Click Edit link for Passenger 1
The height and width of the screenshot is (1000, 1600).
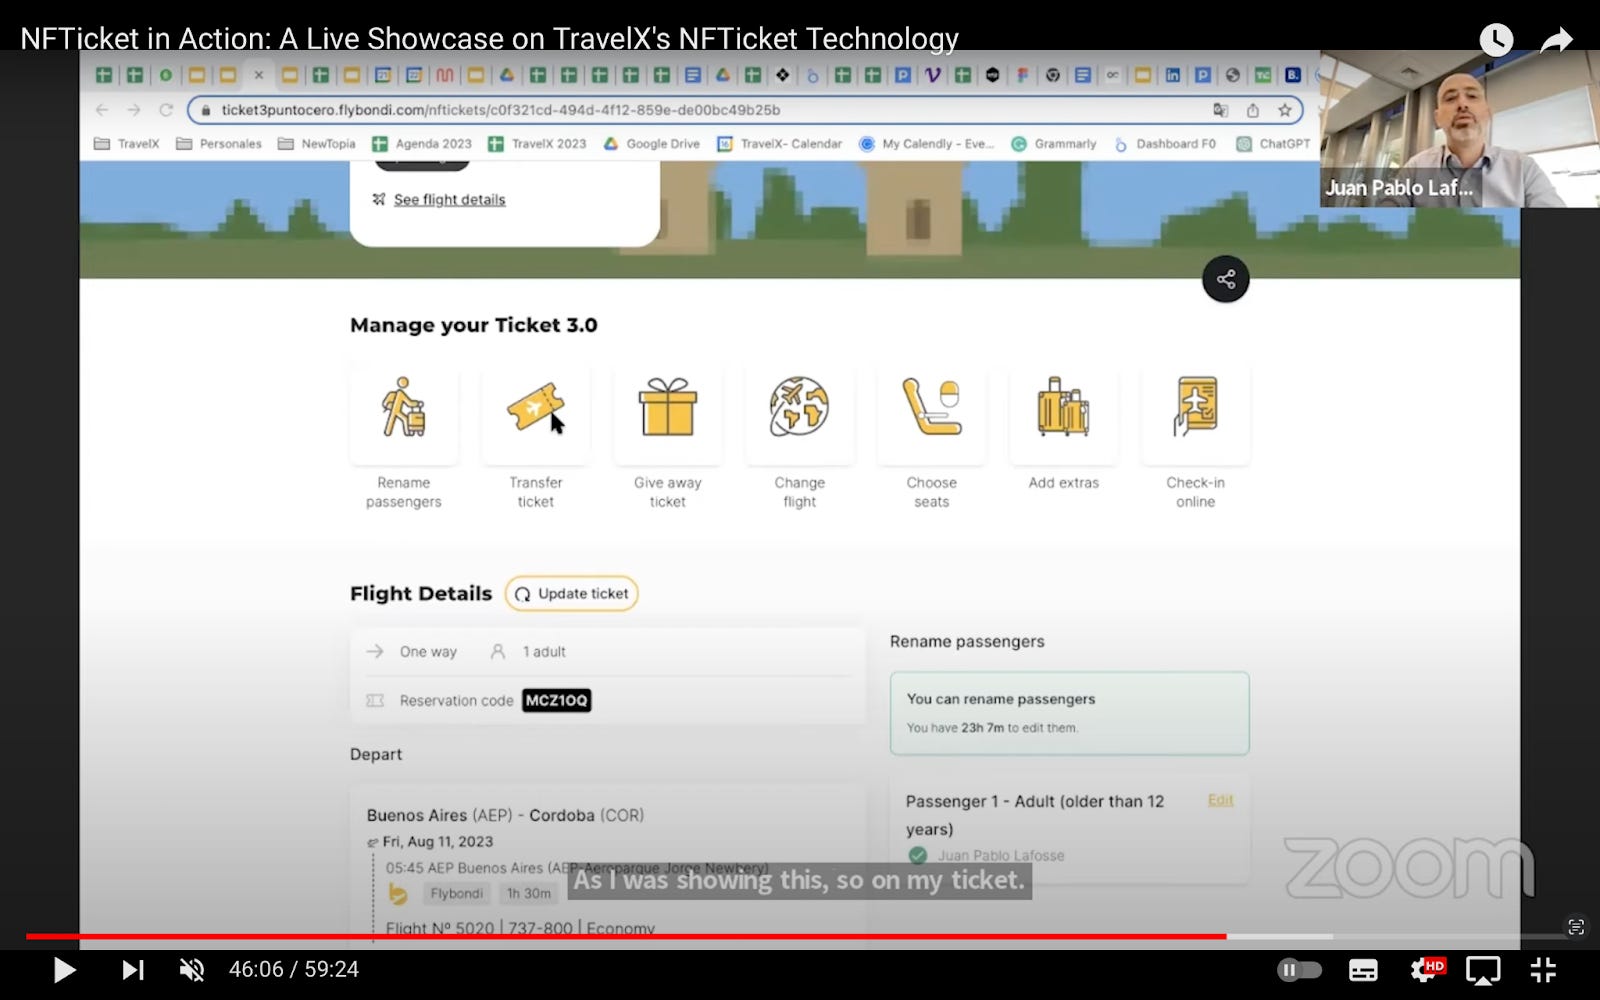pyautogui.click(x=1221, y=800)
